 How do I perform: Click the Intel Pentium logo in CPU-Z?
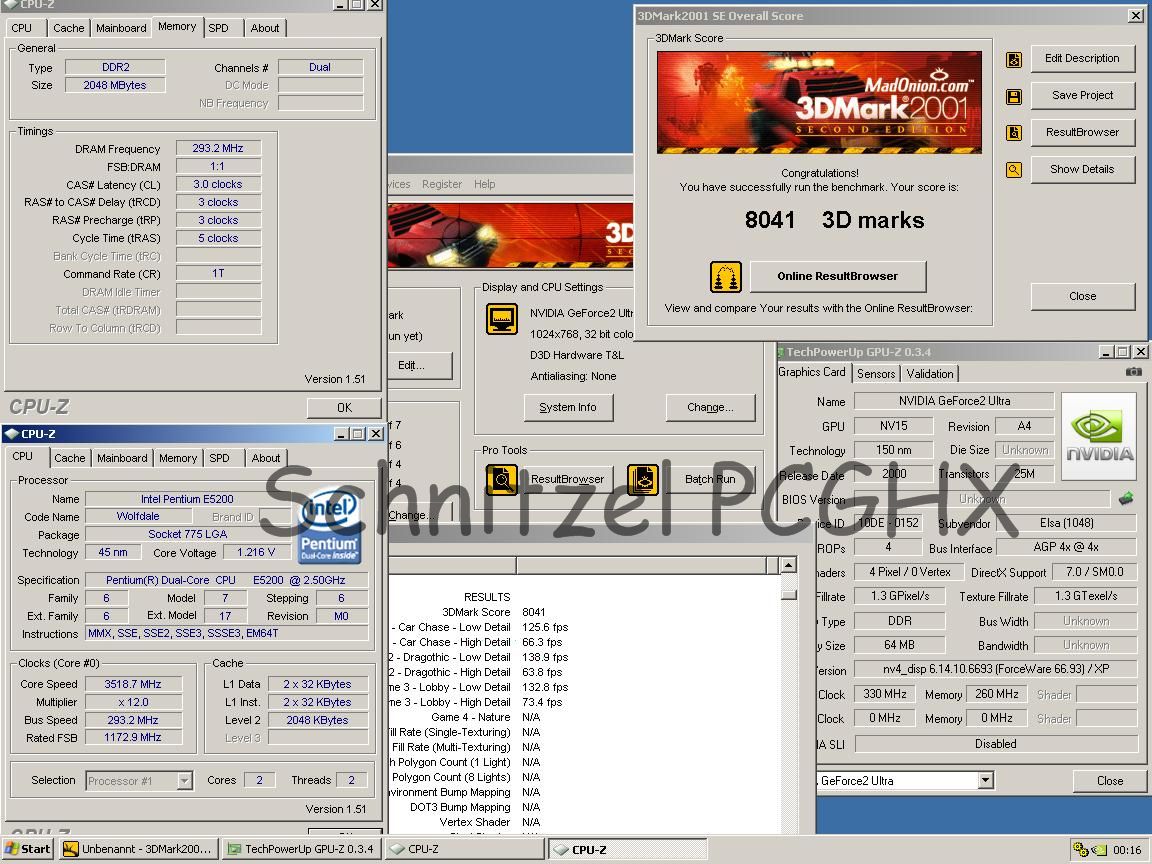tap(329, 526)
